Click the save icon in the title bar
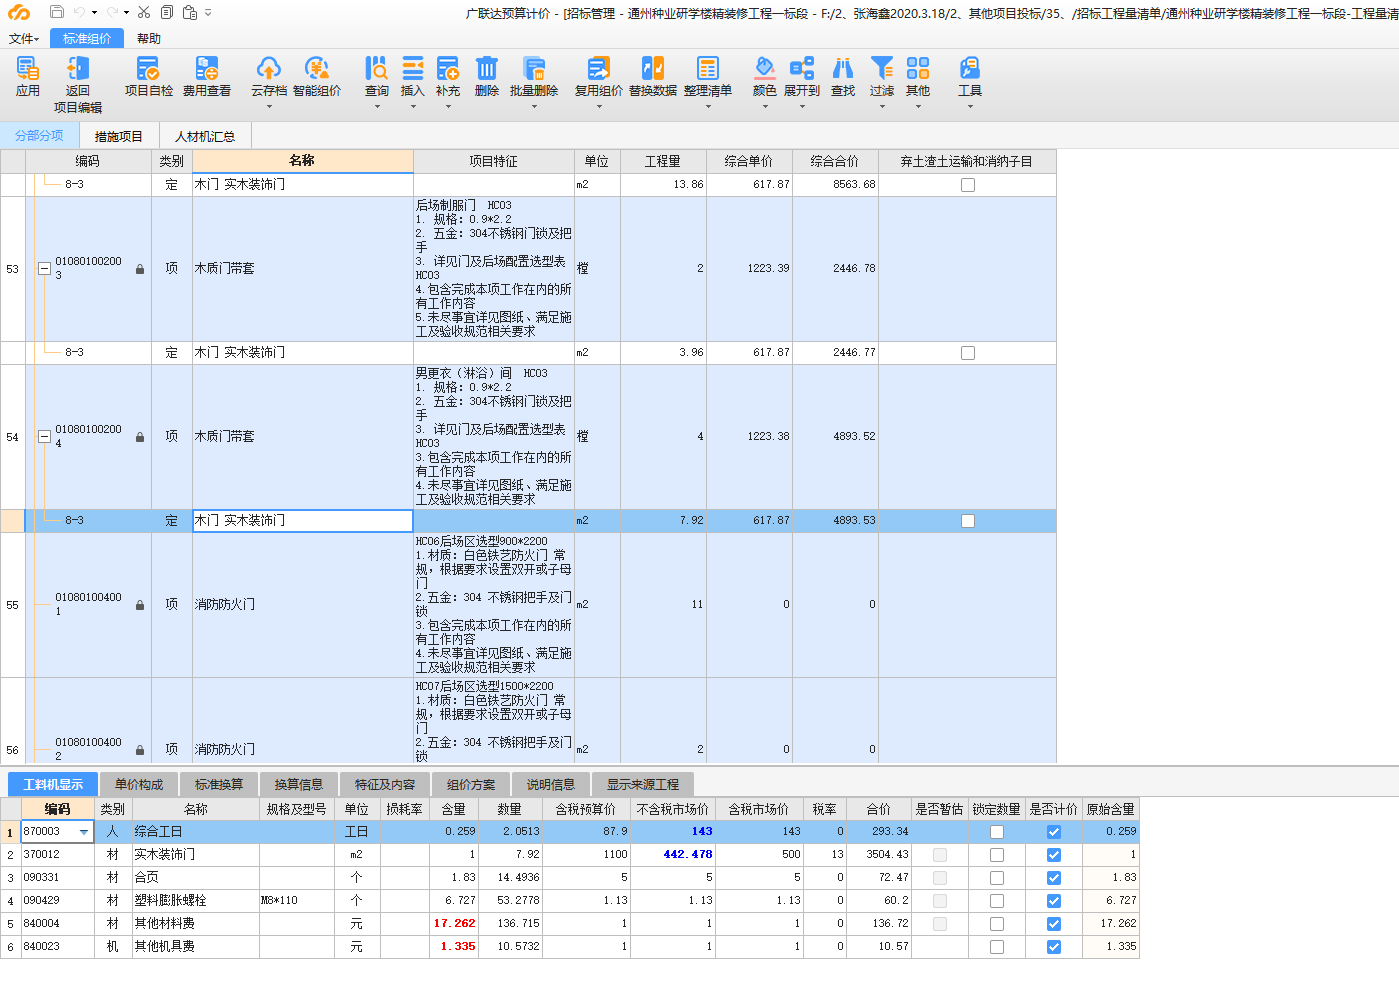 (x=57, y=12)
